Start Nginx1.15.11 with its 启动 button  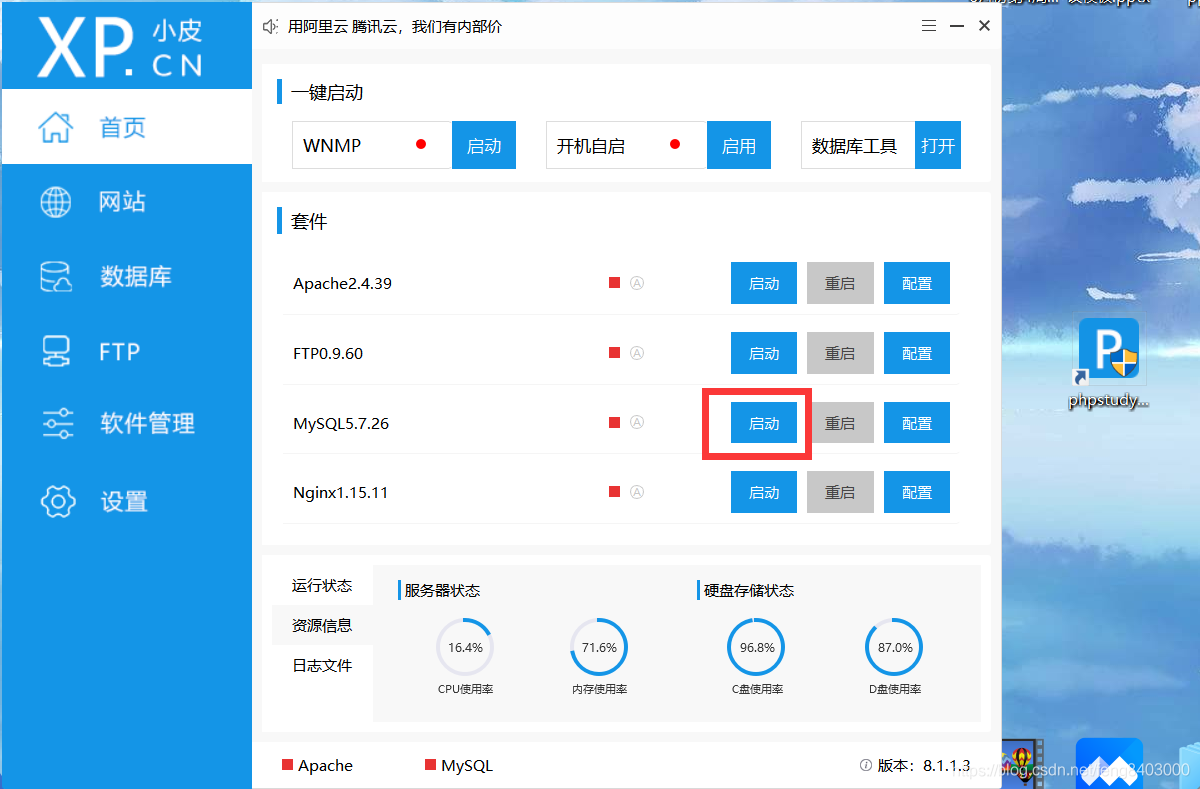(x=764, y=492)
